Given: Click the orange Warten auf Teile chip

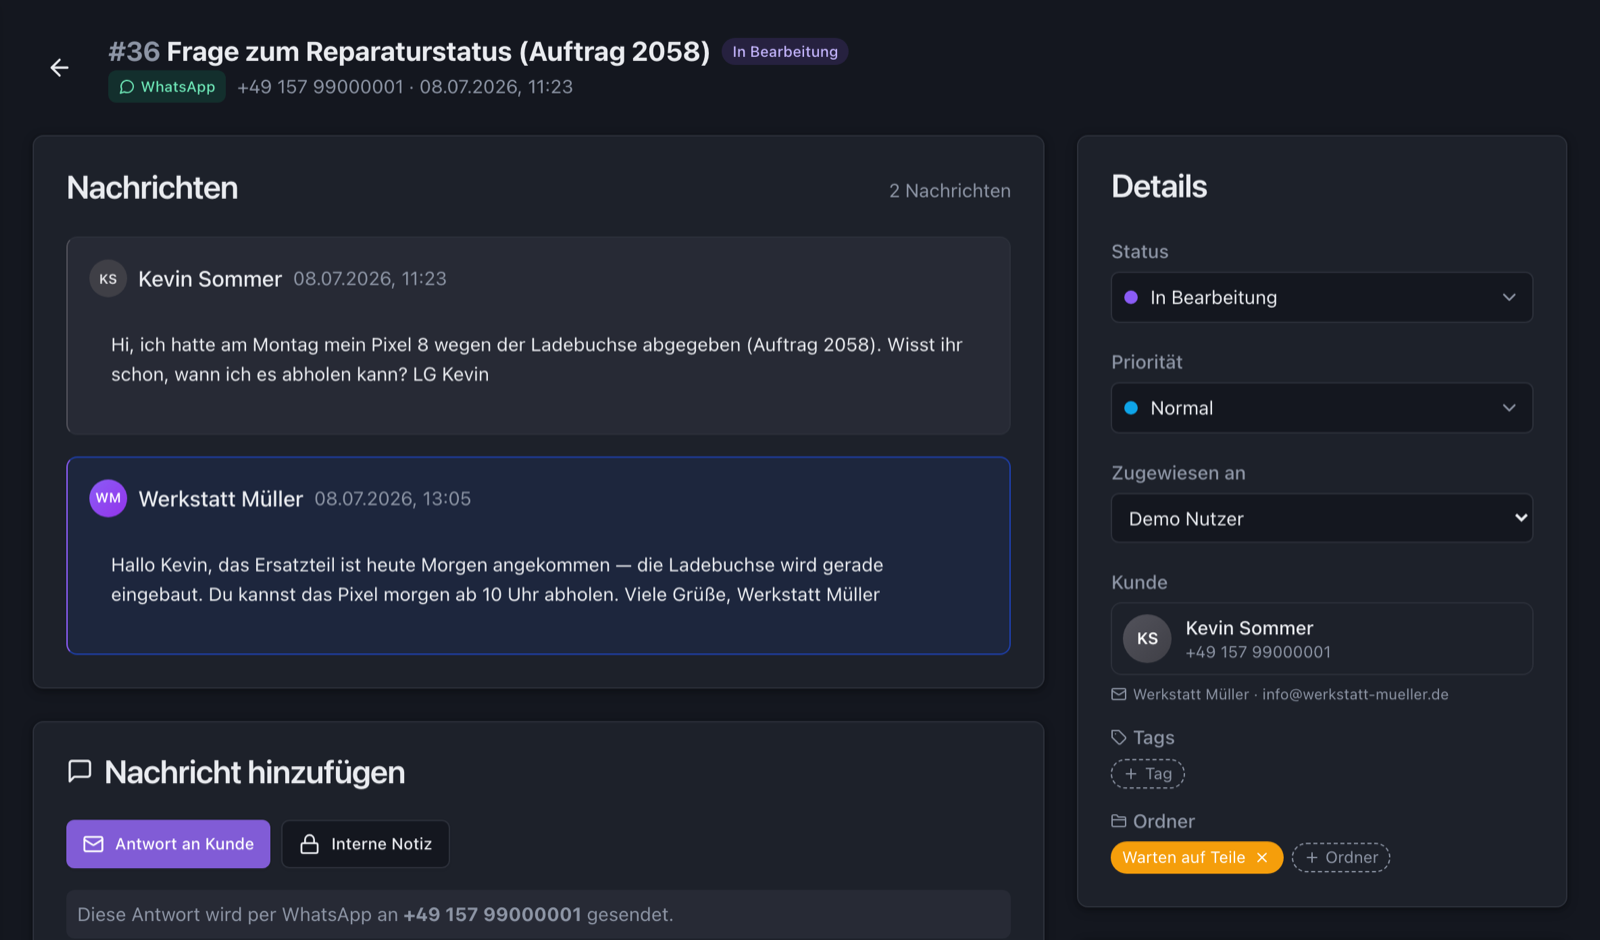Looking at the screenshot, I should click(1184, 858).
